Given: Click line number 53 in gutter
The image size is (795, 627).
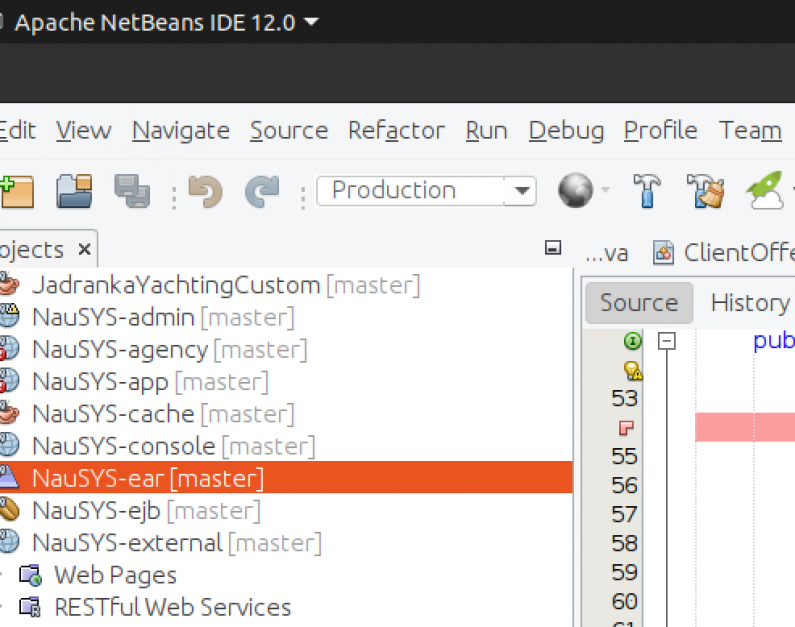Looking at the screenshot, I should click(624, 398).
